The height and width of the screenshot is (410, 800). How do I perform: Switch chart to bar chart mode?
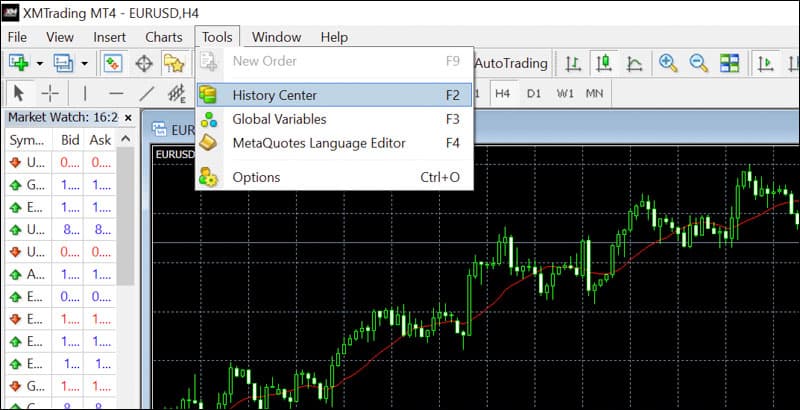573,63
